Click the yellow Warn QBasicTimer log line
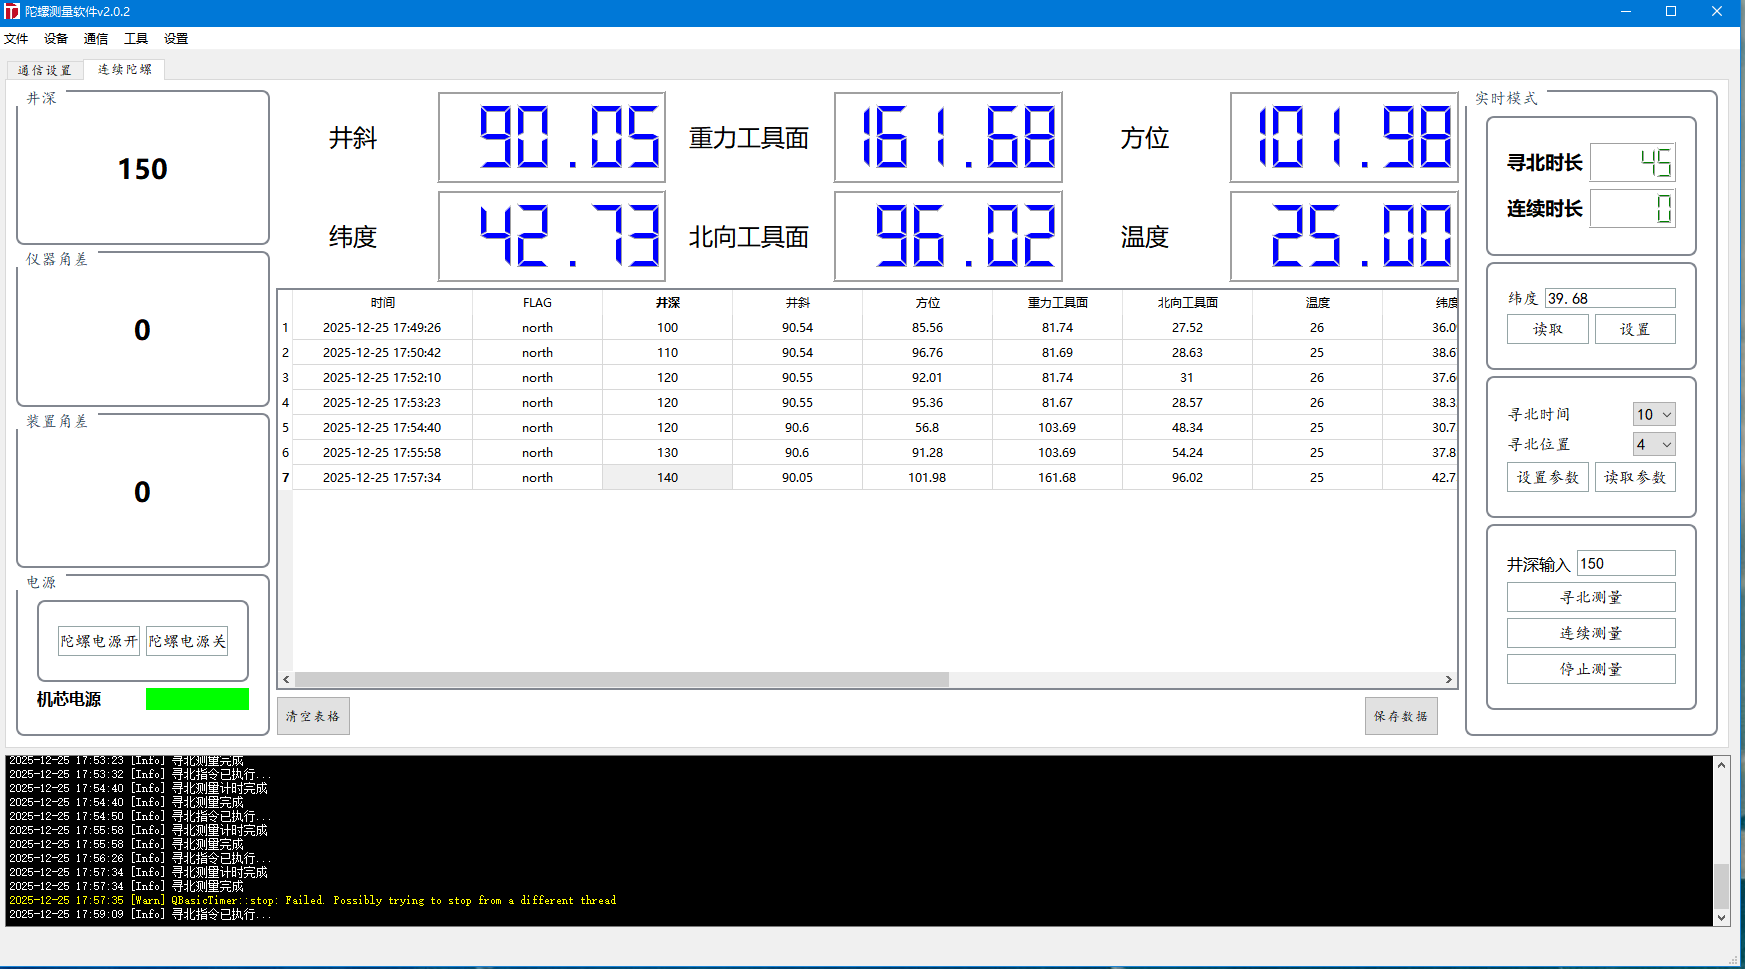The width and height of the screenshot is (1745, 969). [312, 900]
